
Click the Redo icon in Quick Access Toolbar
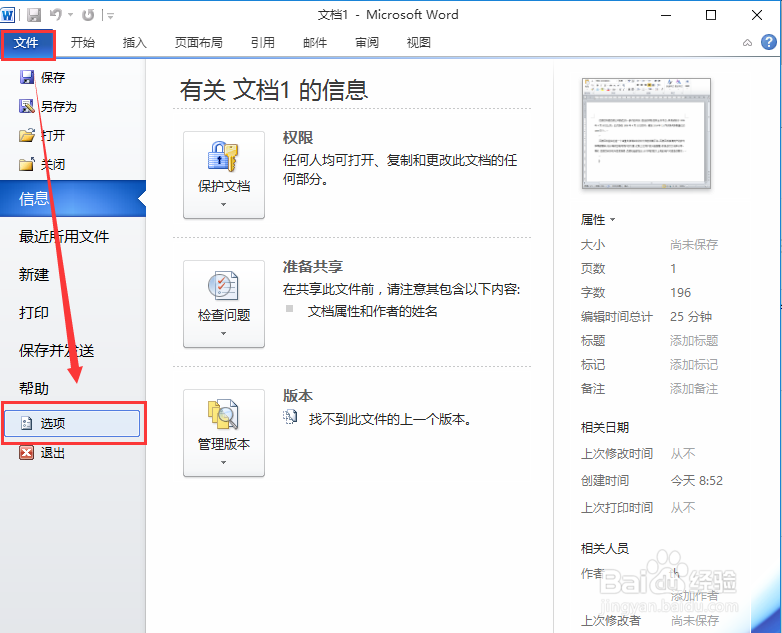click(88, 15)
